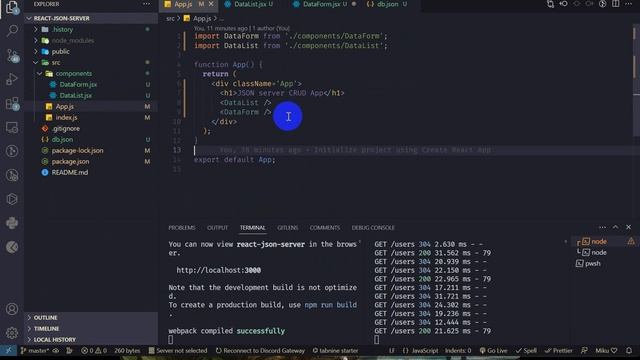
Task: Open the Explorer view in activity bar
Action: pos(12,7)
